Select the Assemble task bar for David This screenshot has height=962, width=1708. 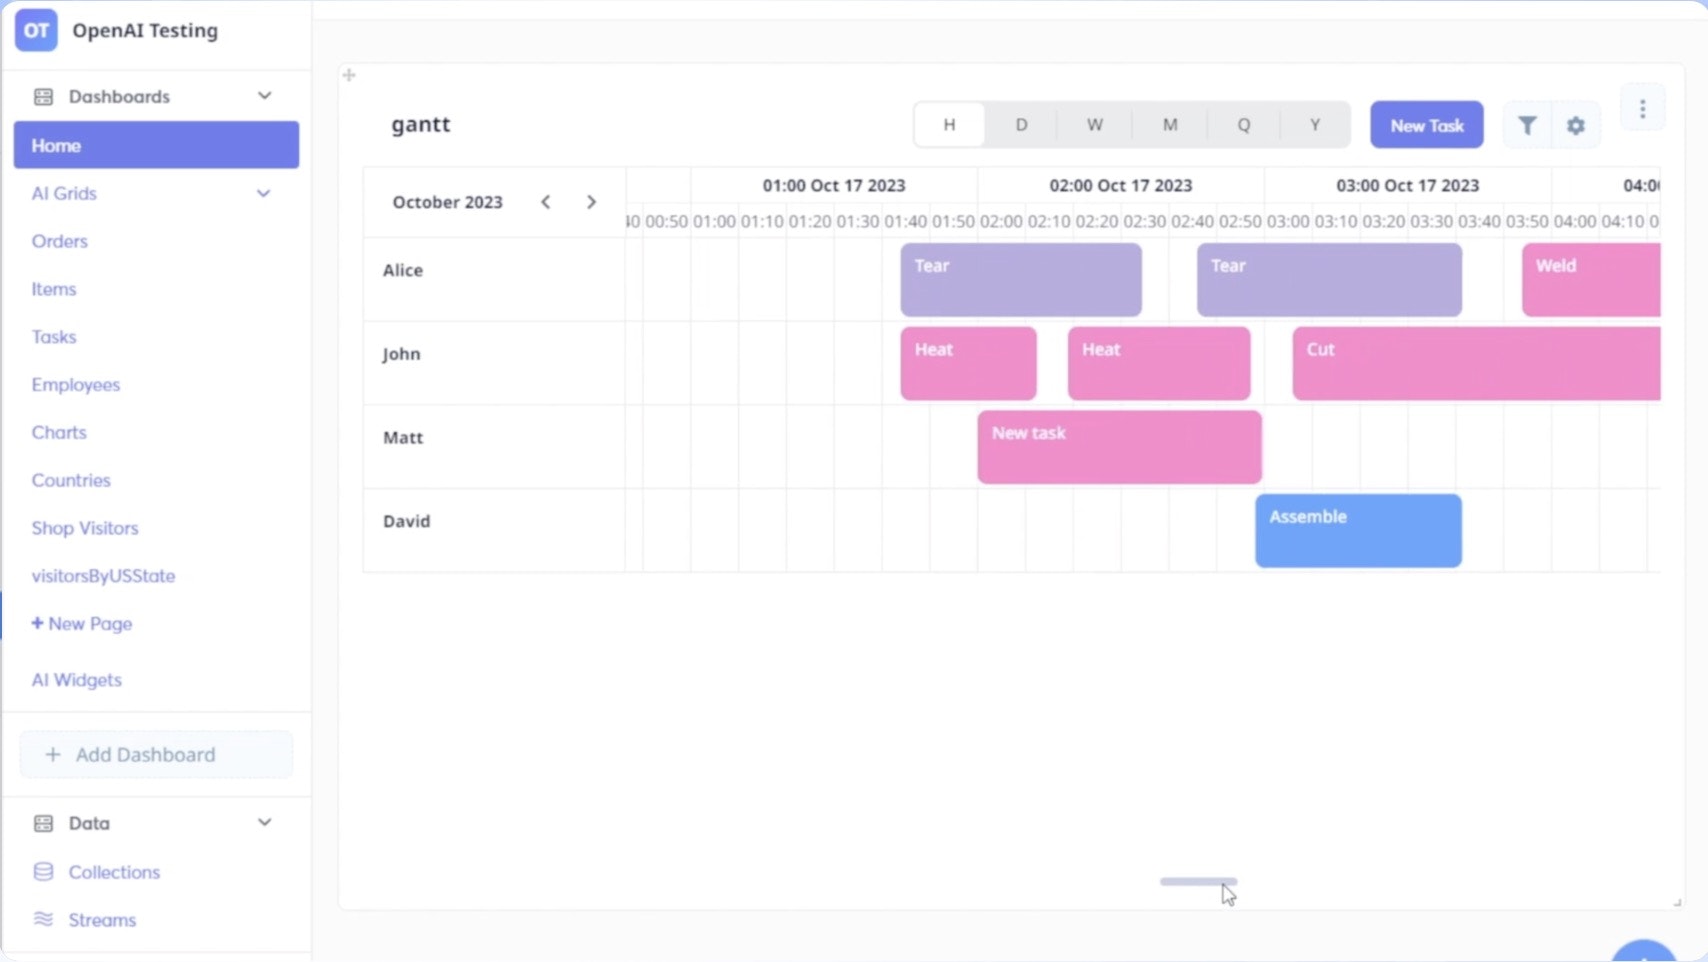pyautogui.click(x=1357, y=530)
